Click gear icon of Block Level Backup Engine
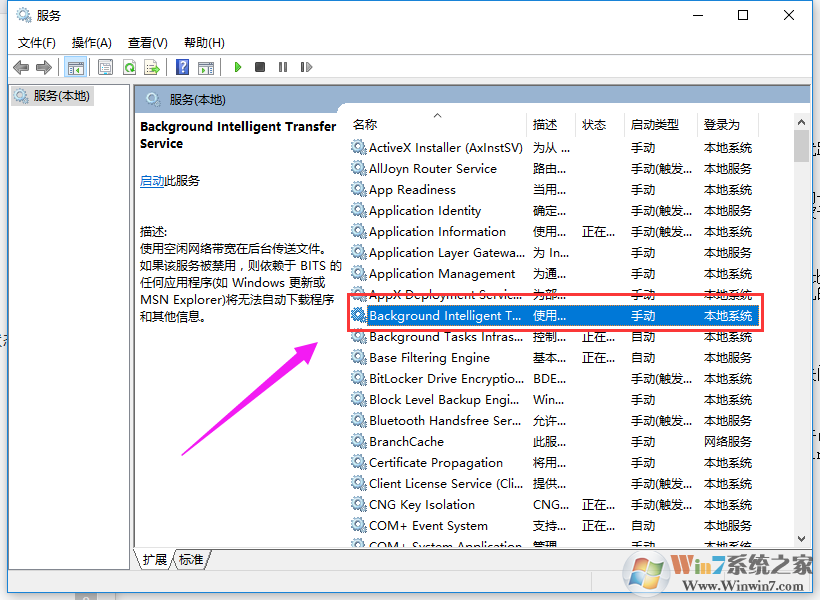Viewport: 820px width, 600px height. pos(359,399)
